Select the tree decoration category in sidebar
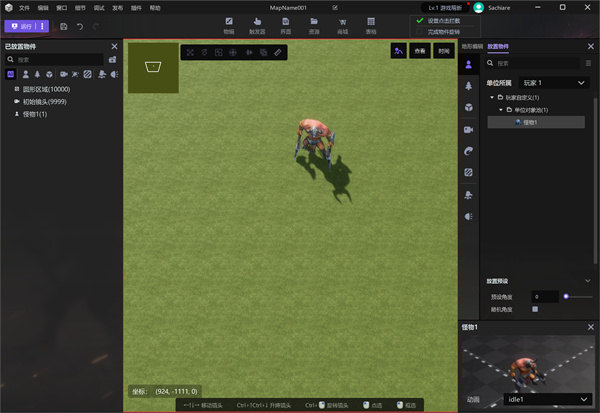 [468, 86]
